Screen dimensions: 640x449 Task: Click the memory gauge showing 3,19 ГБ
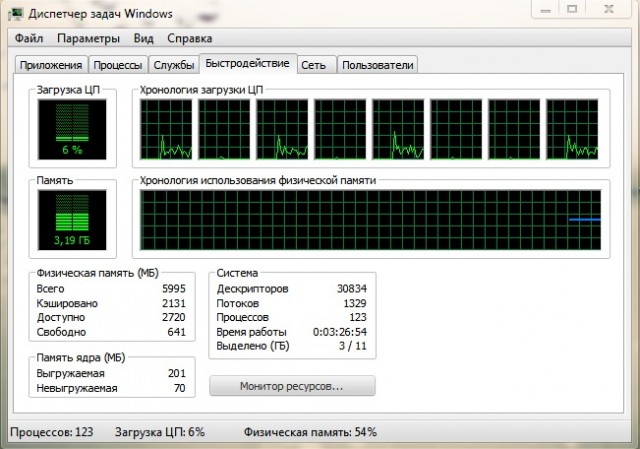(x=72, y=220)
